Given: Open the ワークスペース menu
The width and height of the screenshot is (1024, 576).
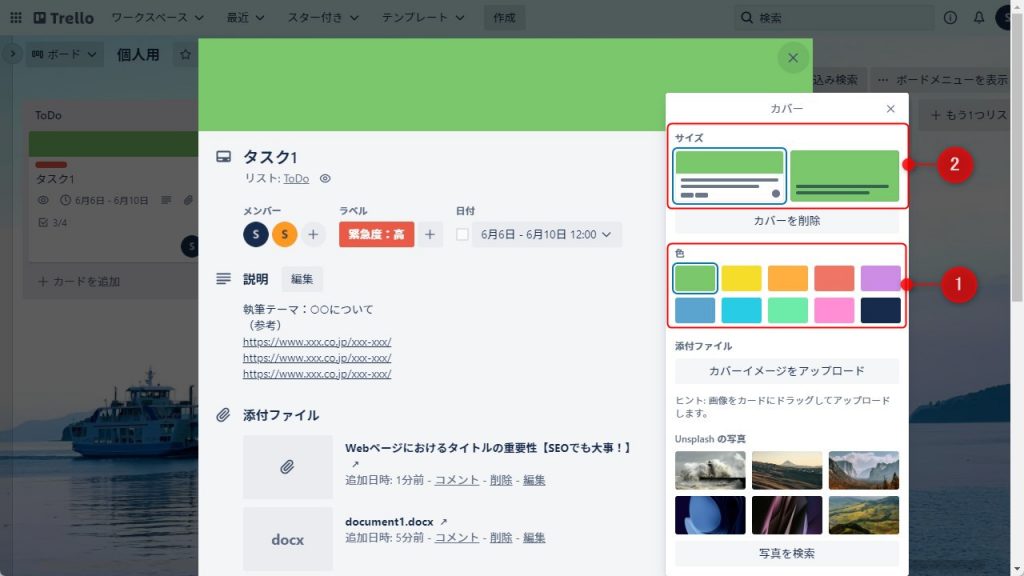Looking at the screenshot, I should (x=157, y=18).
